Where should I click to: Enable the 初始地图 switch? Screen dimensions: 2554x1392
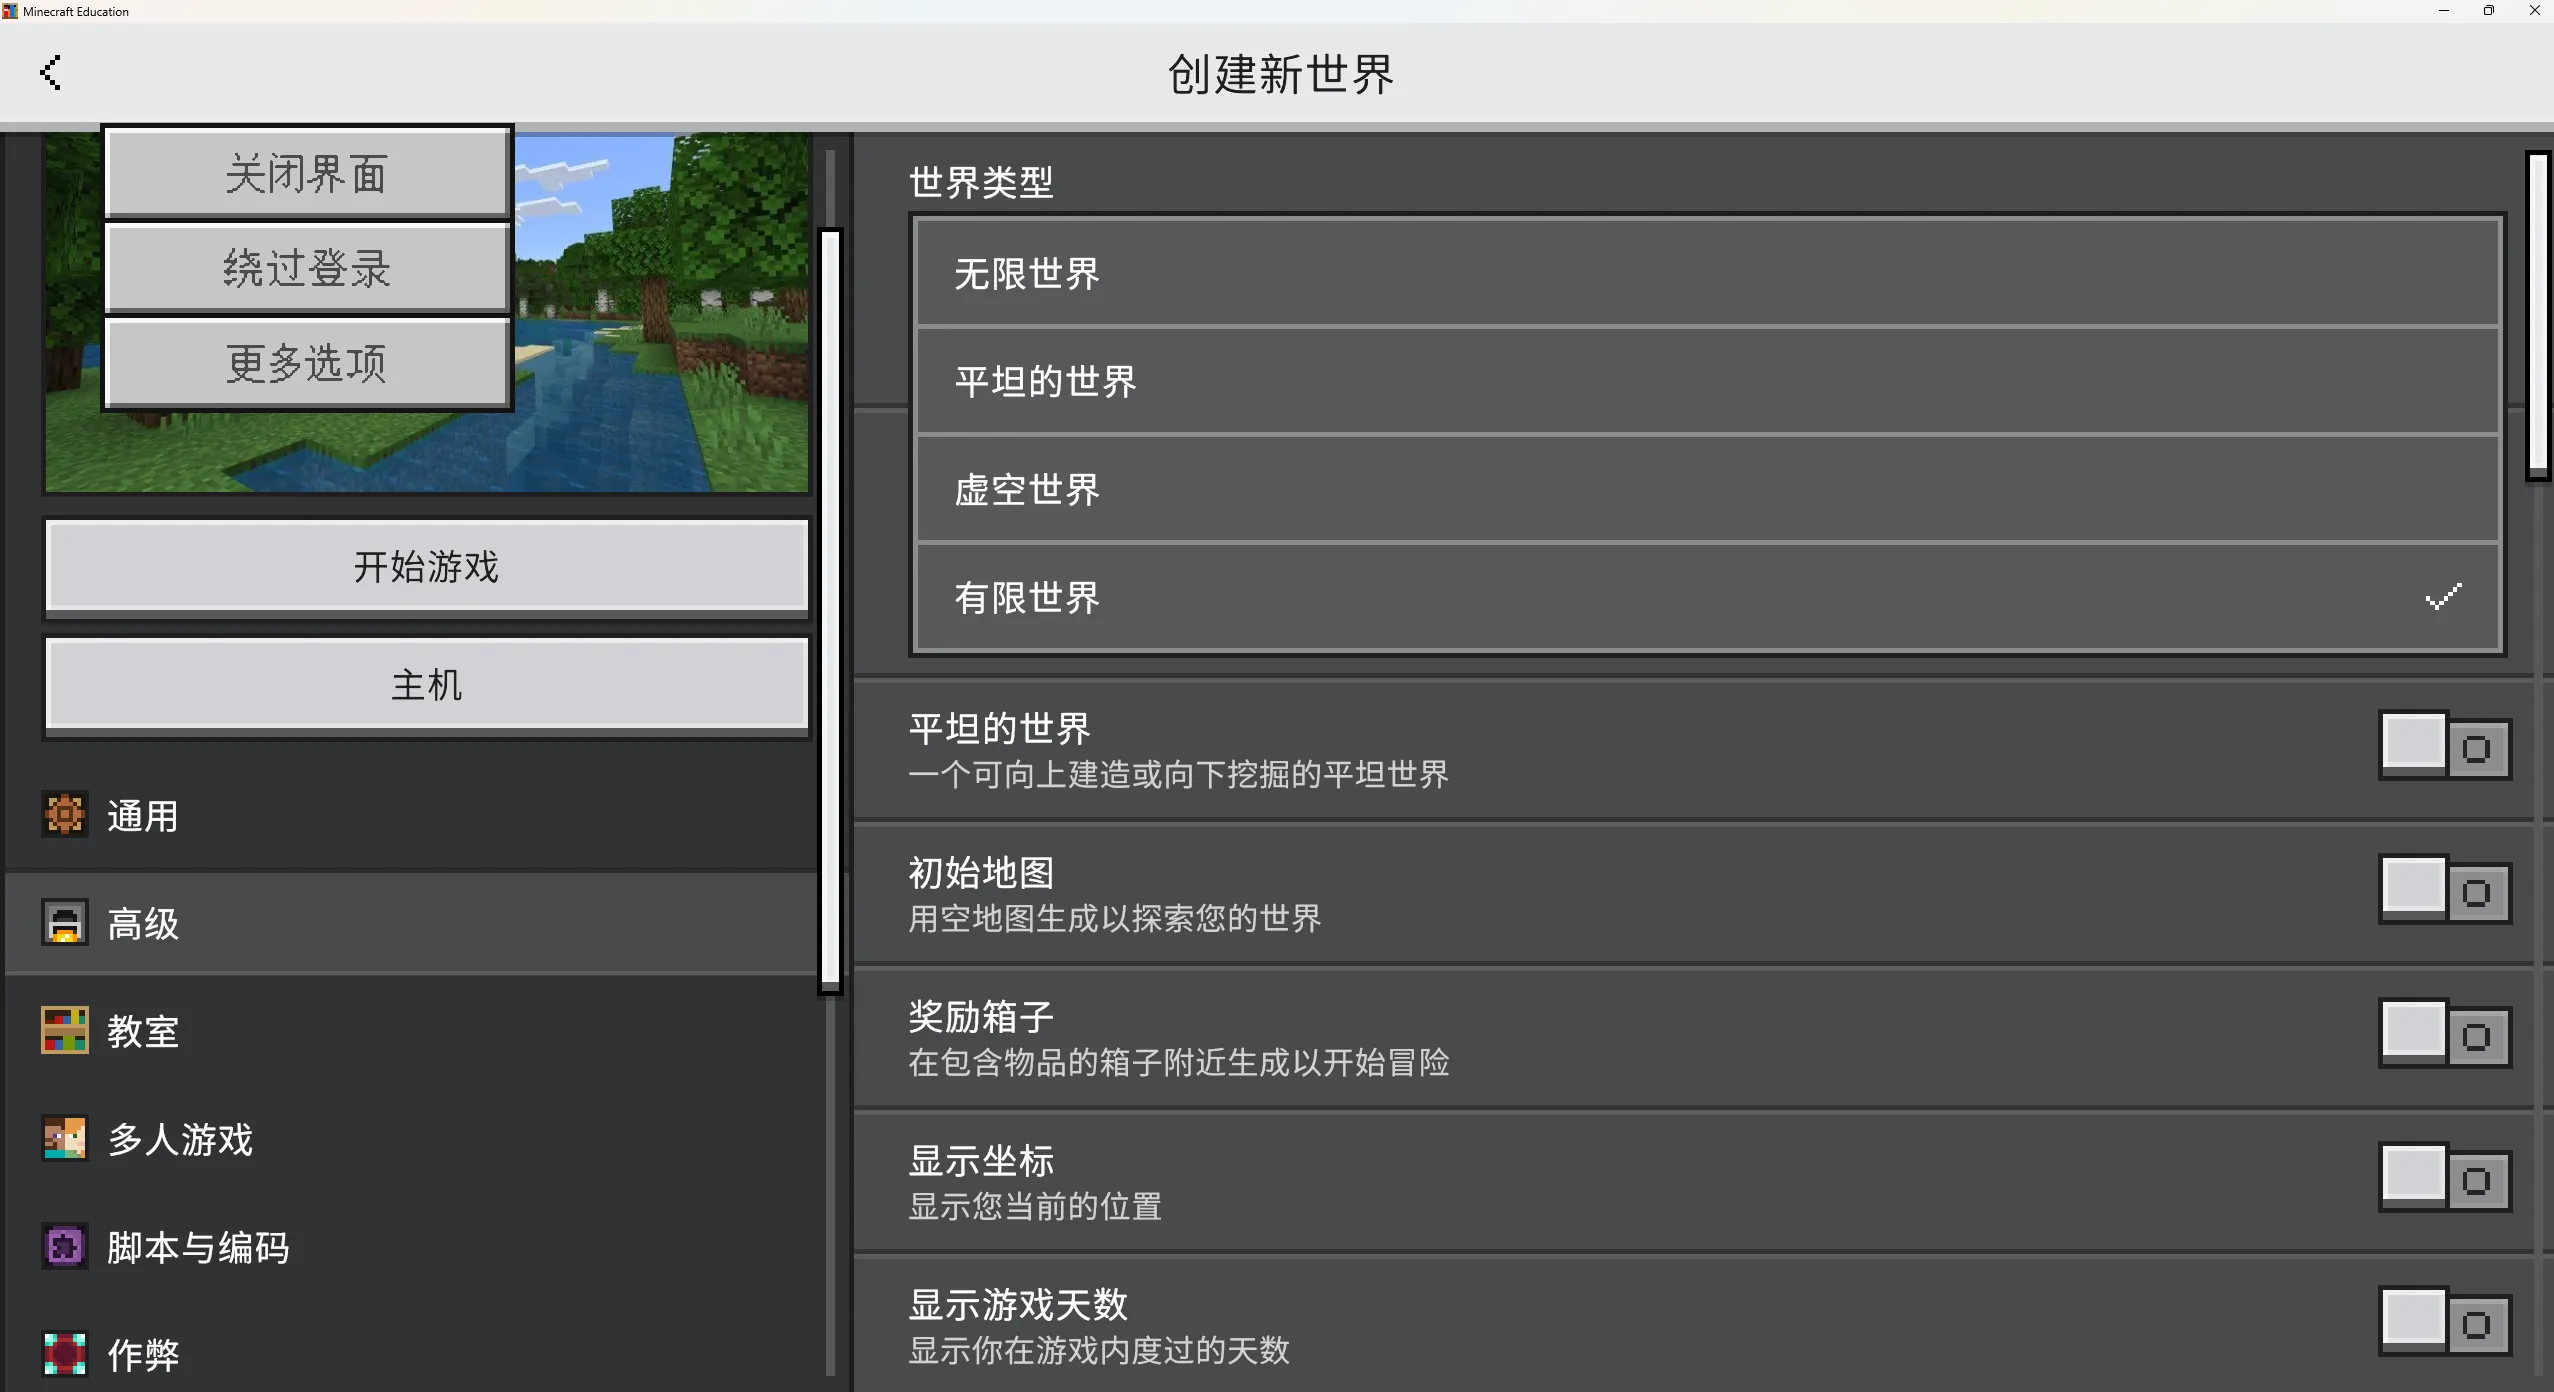click(x=2444, y=890)
